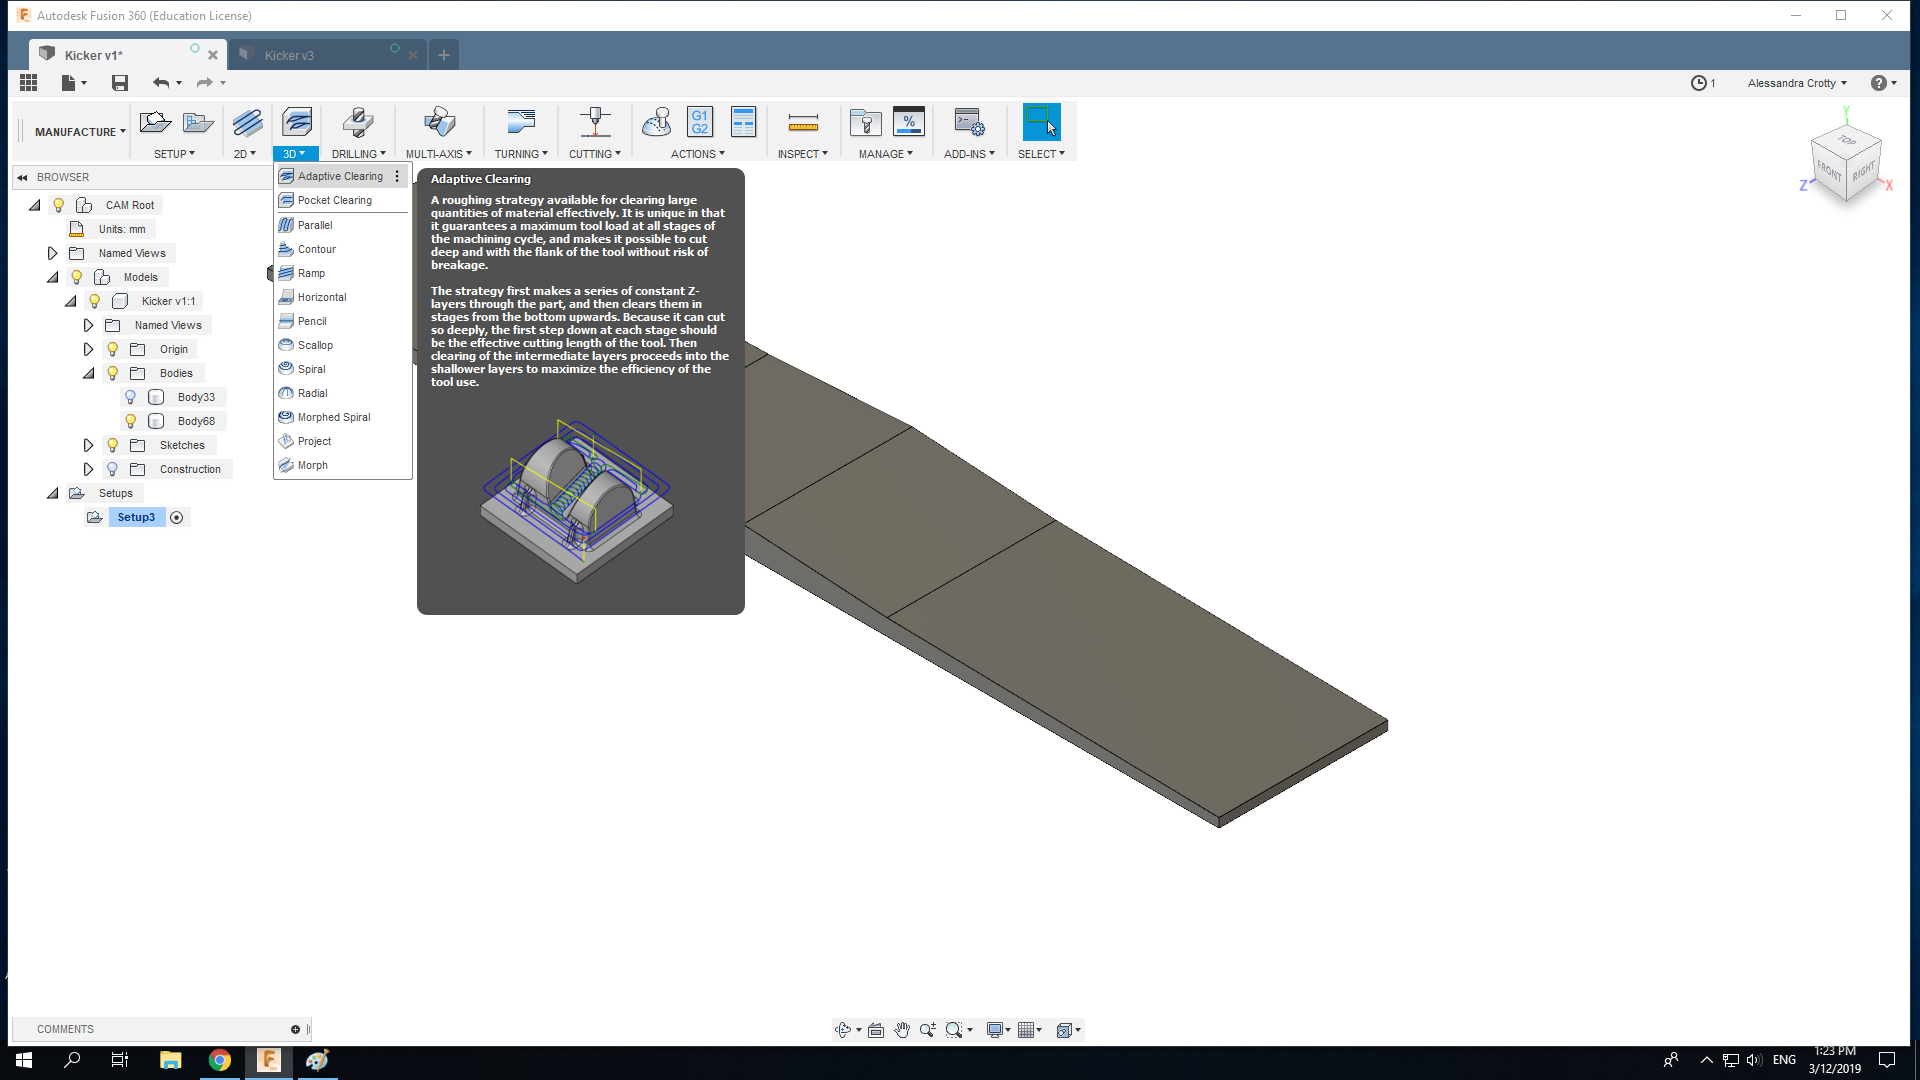The height and width of the screenshot is (1080, 1920).
Task: Click the Grid settings icon
Action: pos(1026,1030)
